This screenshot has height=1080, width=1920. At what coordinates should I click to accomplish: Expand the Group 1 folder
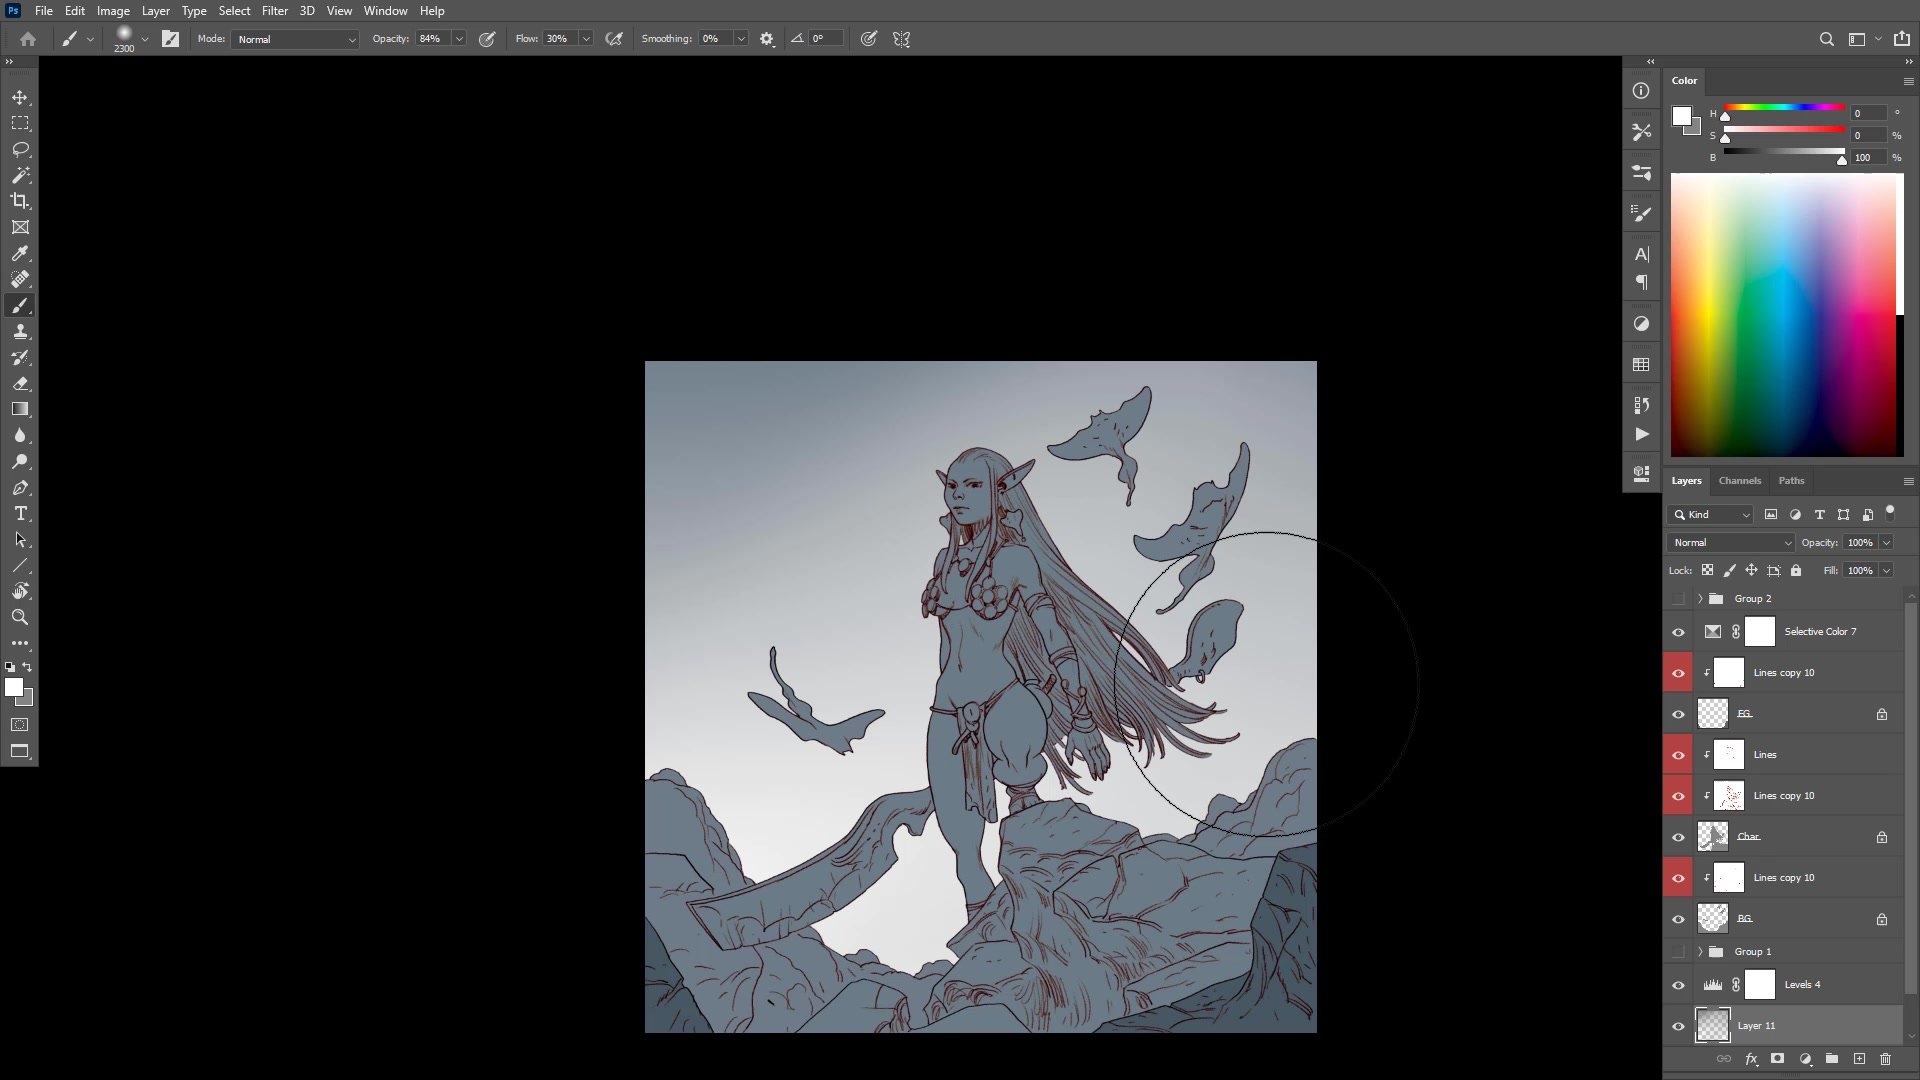pyautogui.click(x=1699, y=952)
